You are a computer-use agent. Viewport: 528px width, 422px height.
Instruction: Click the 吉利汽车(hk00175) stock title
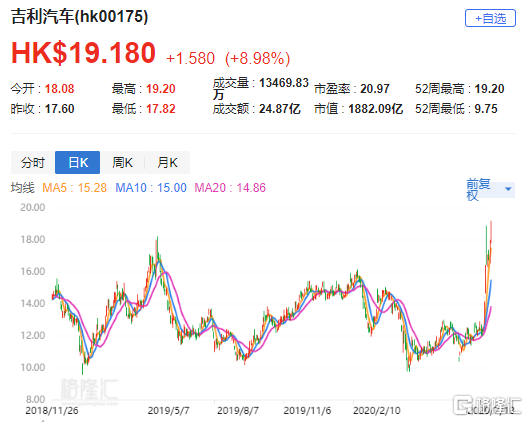(79, 17)
